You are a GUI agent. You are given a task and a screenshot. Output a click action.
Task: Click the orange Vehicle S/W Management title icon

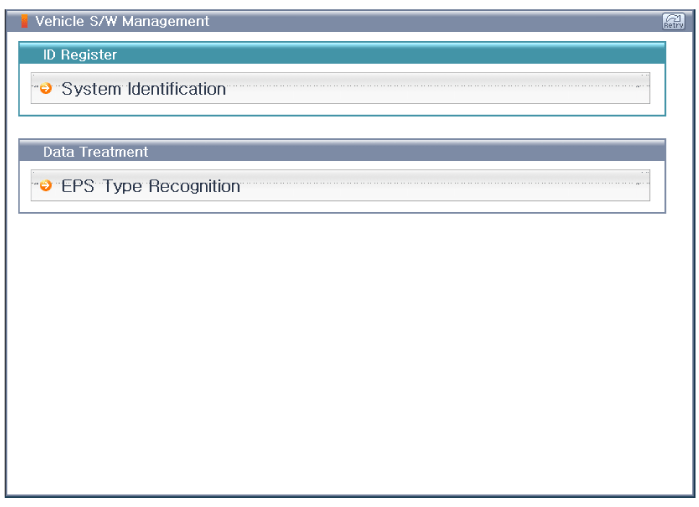pyautogui.click(x=24, y=21)
